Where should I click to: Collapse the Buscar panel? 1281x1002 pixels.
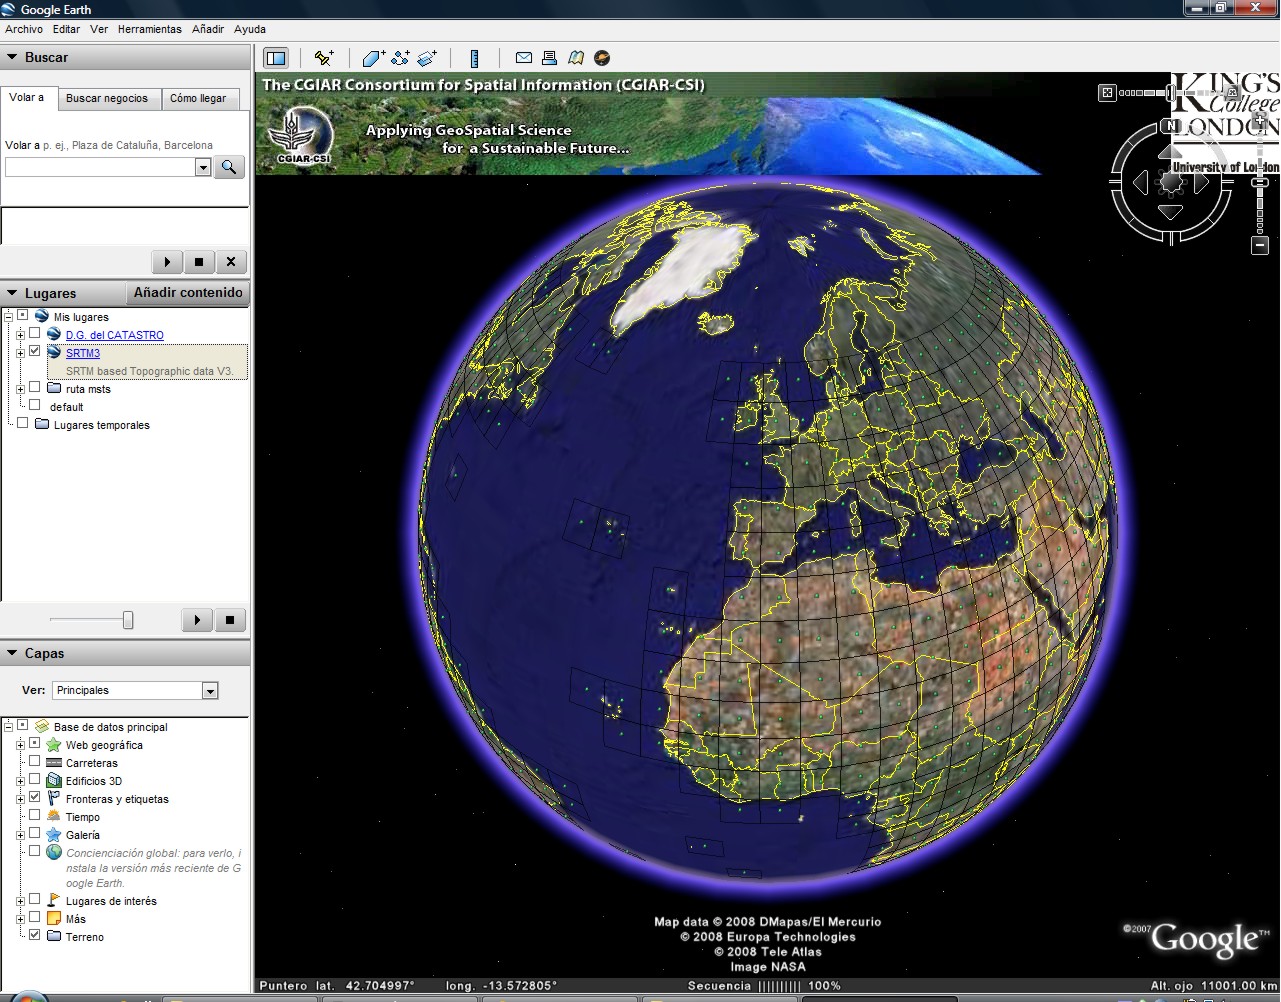pos(12,57)
